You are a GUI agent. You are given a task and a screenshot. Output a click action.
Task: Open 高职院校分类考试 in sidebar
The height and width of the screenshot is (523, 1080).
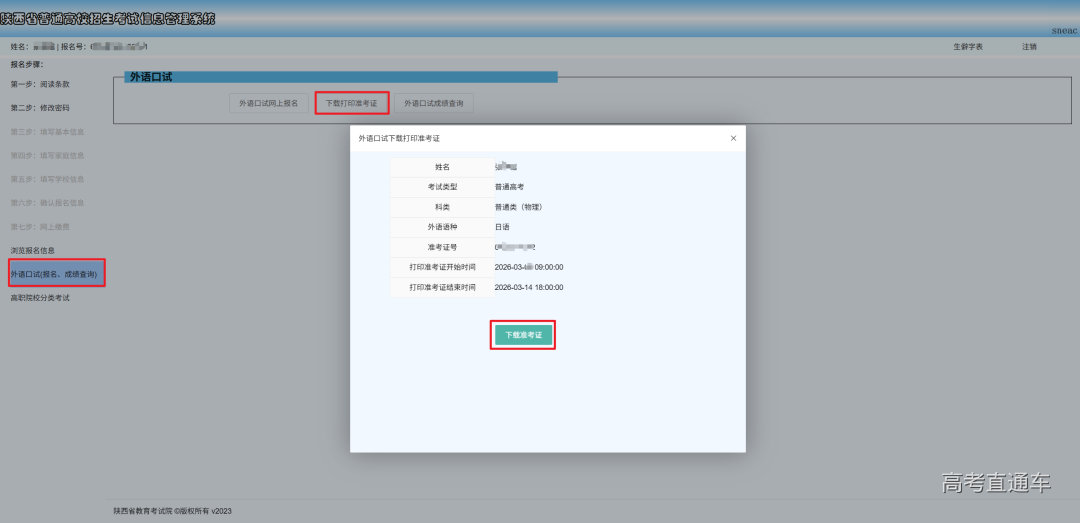(x=40, y=298)
